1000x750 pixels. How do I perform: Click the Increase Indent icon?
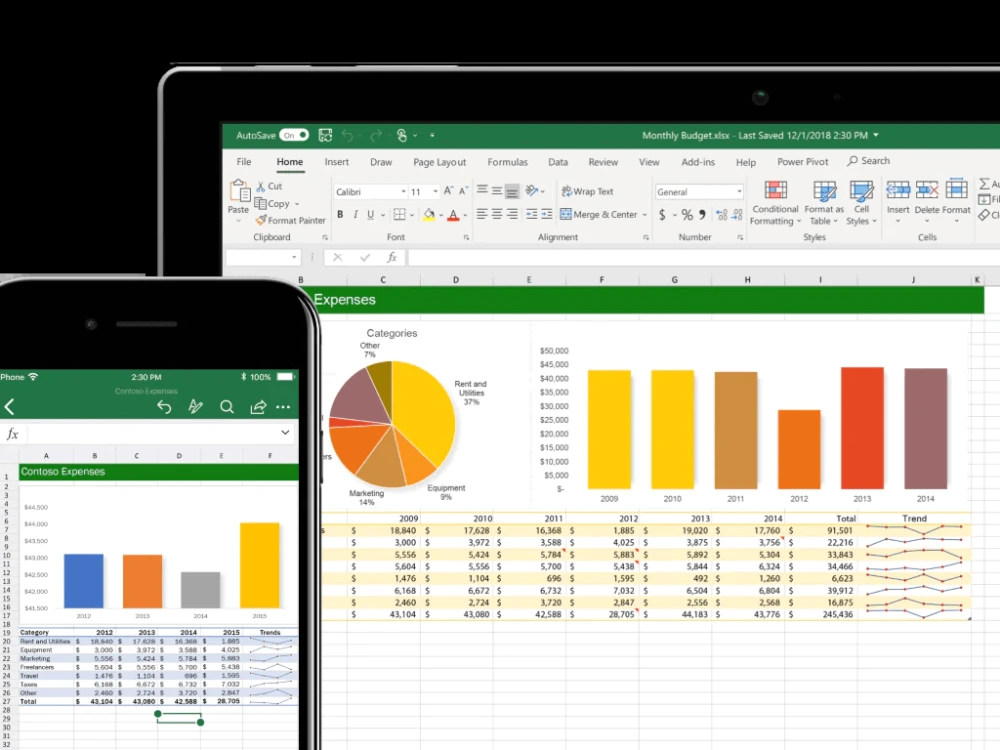(x=547, y=214)
